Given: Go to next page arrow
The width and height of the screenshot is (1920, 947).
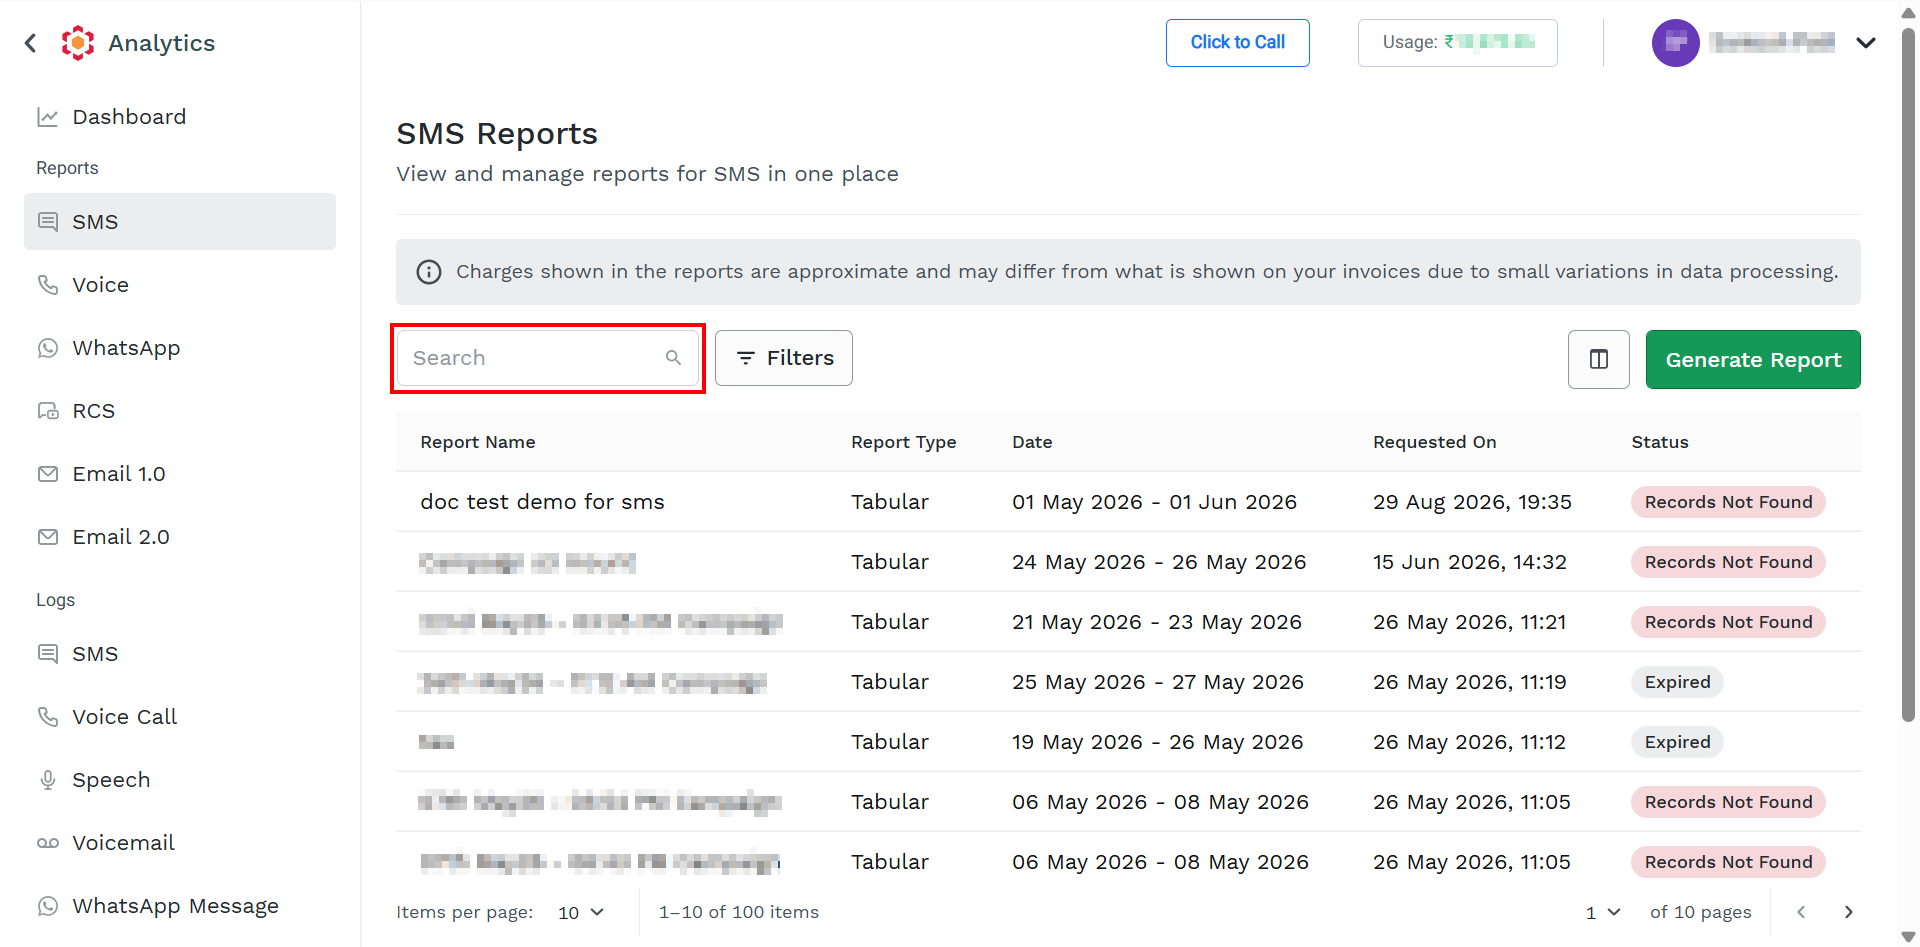Looking at the screenshot, I should (1848, 912).
